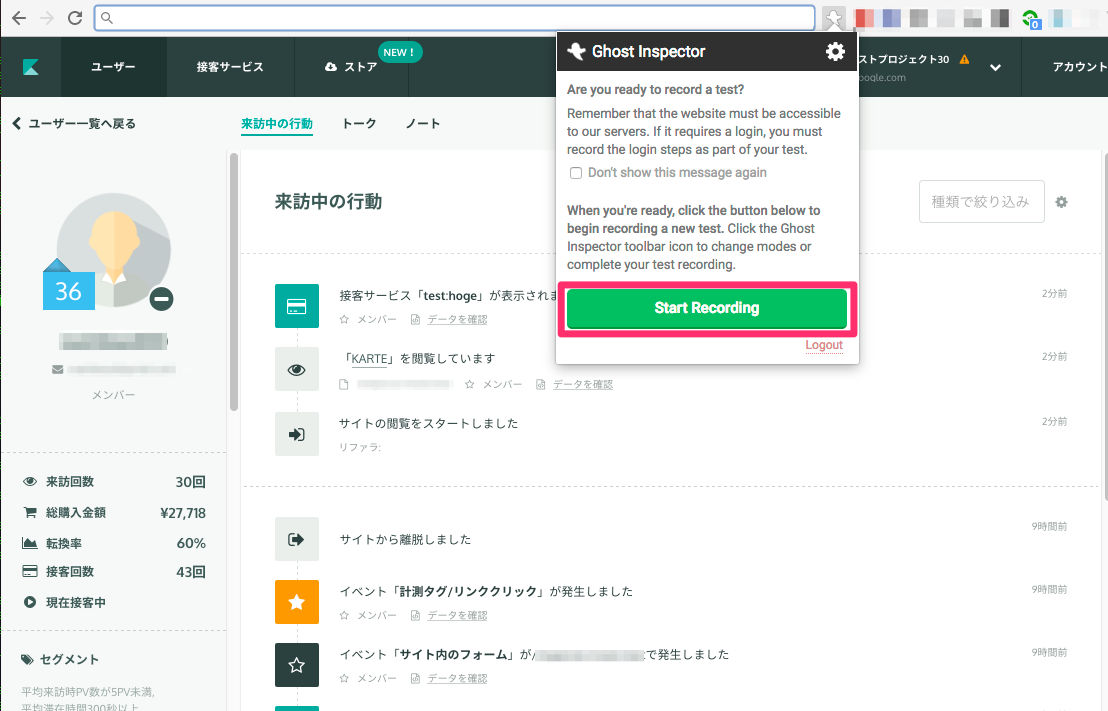Click dark star icon for サイト内のフォーム event
The width and height of the screenshot is (1108, 711).
(x=297, y=665)
